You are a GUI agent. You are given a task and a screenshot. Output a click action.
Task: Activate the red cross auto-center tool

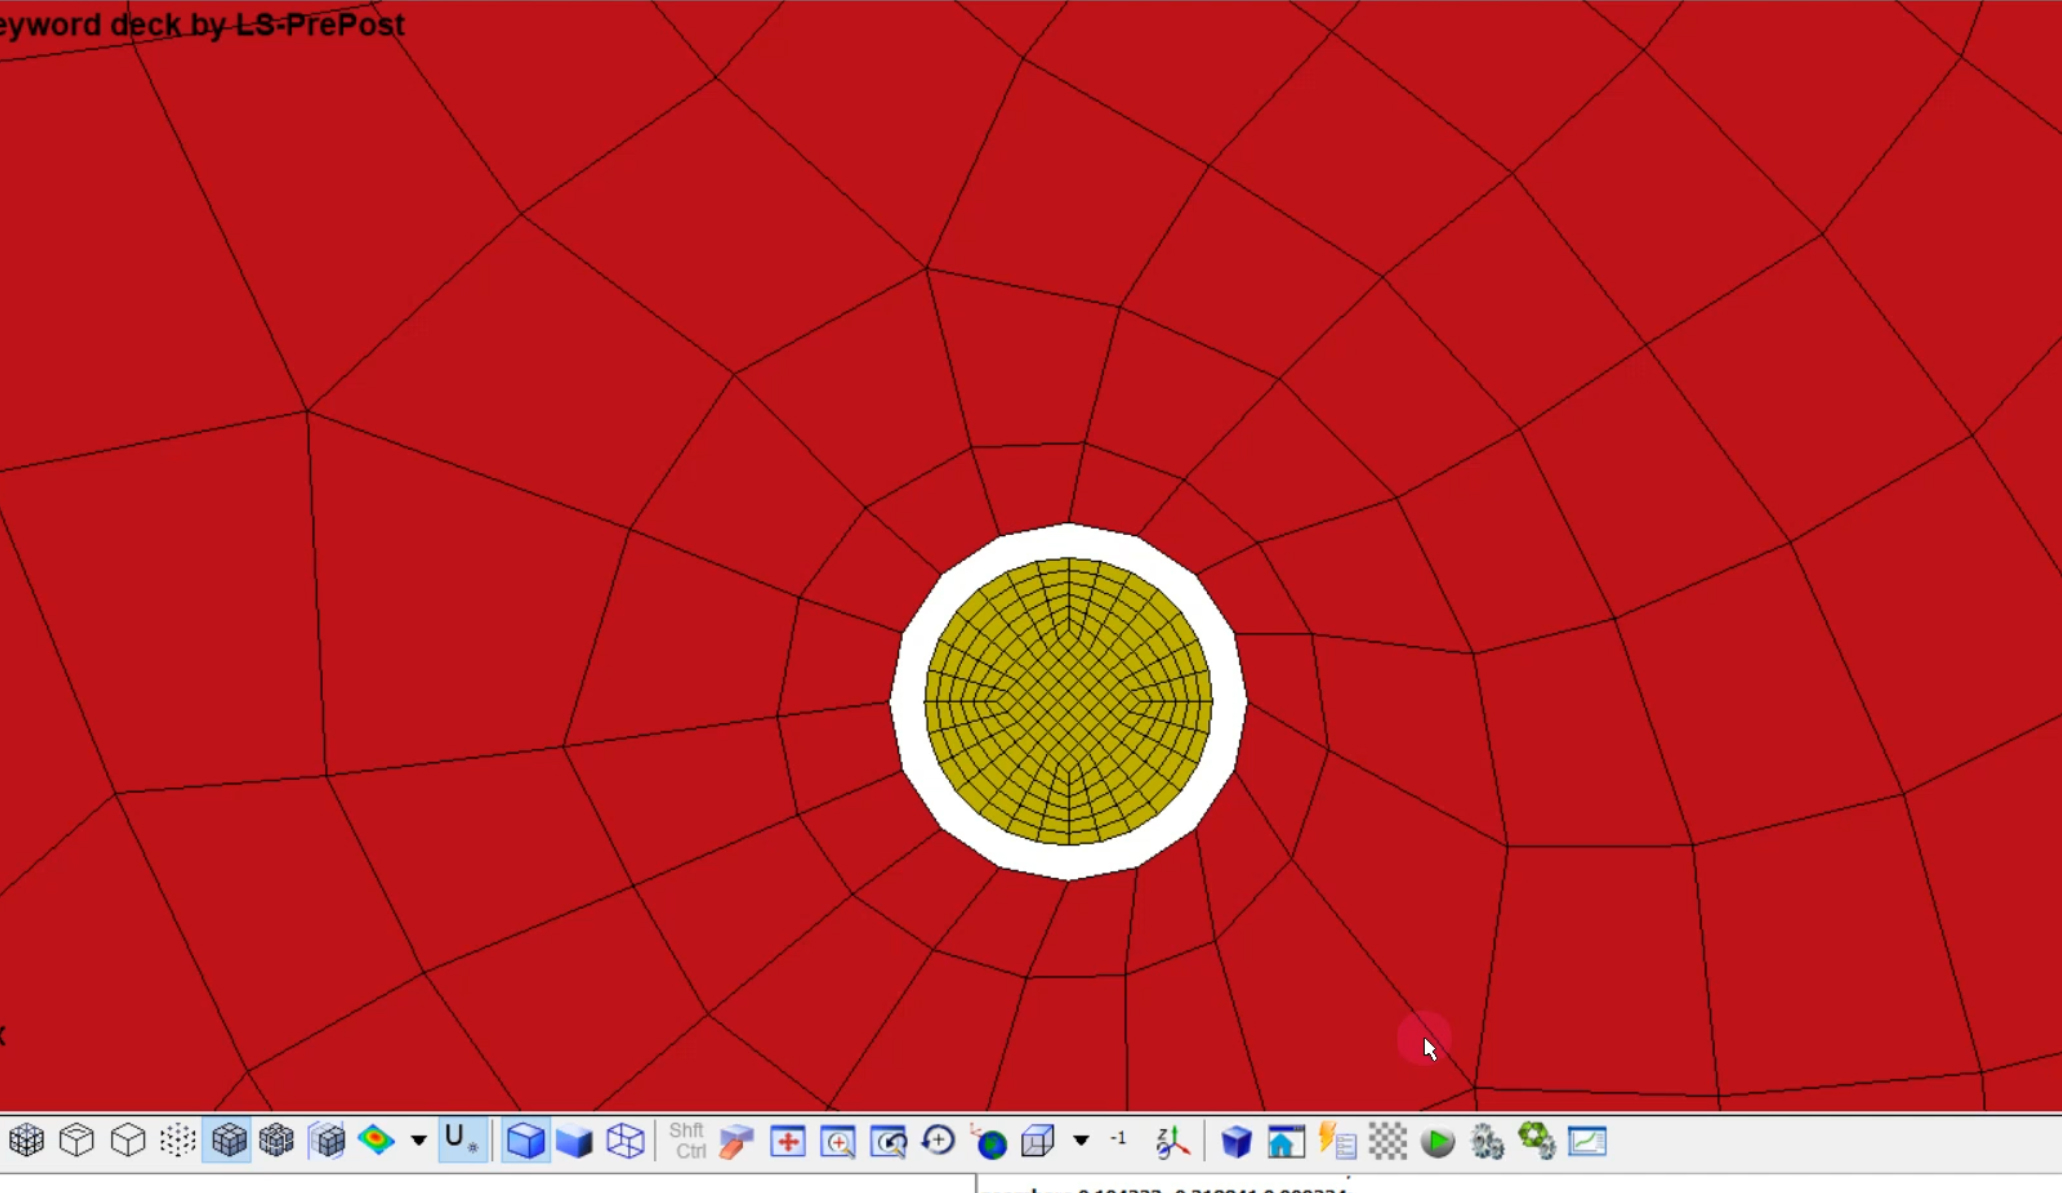pyautogui.click(x=788, y=1141)
